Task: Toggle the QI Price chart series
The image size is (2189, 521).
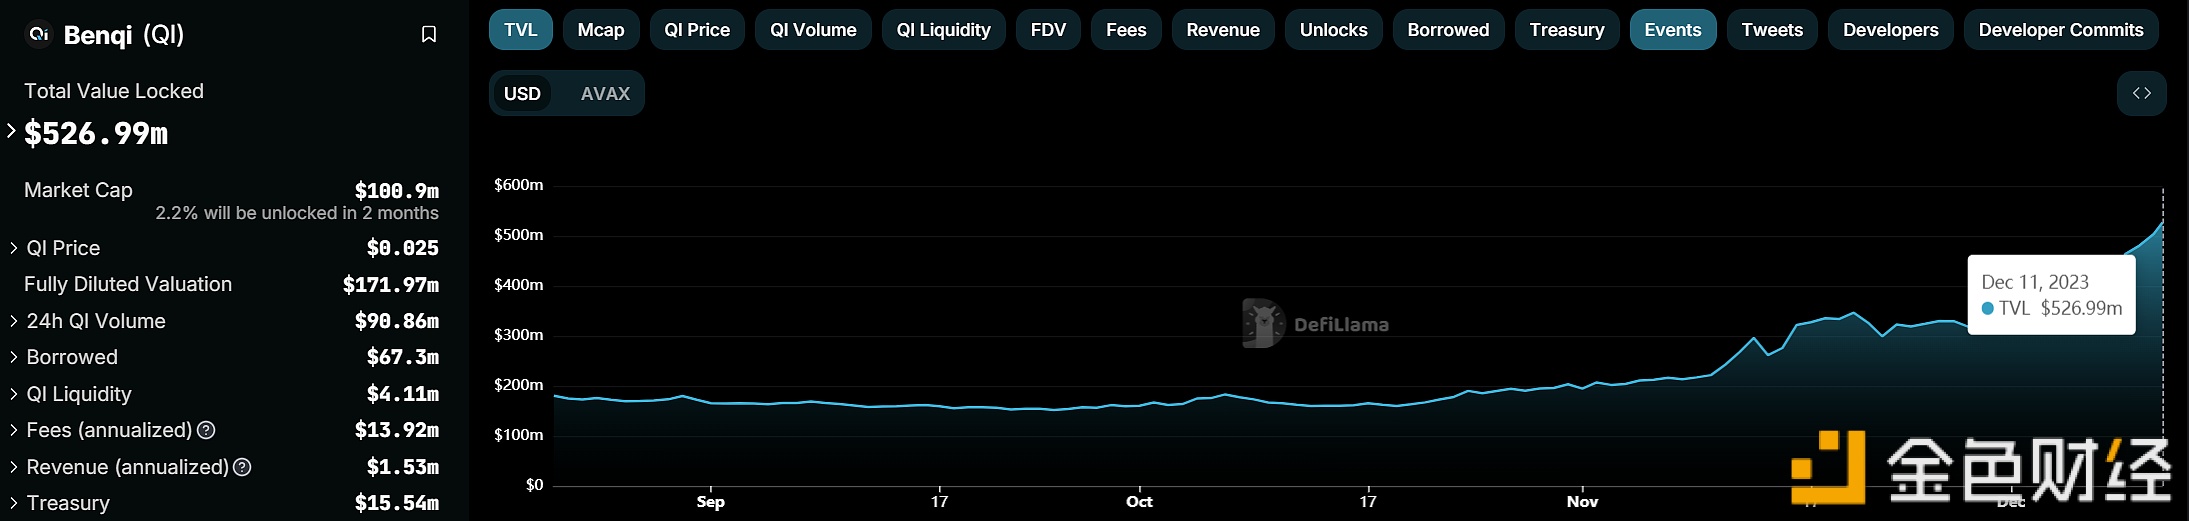Action: tap(697, 30)
